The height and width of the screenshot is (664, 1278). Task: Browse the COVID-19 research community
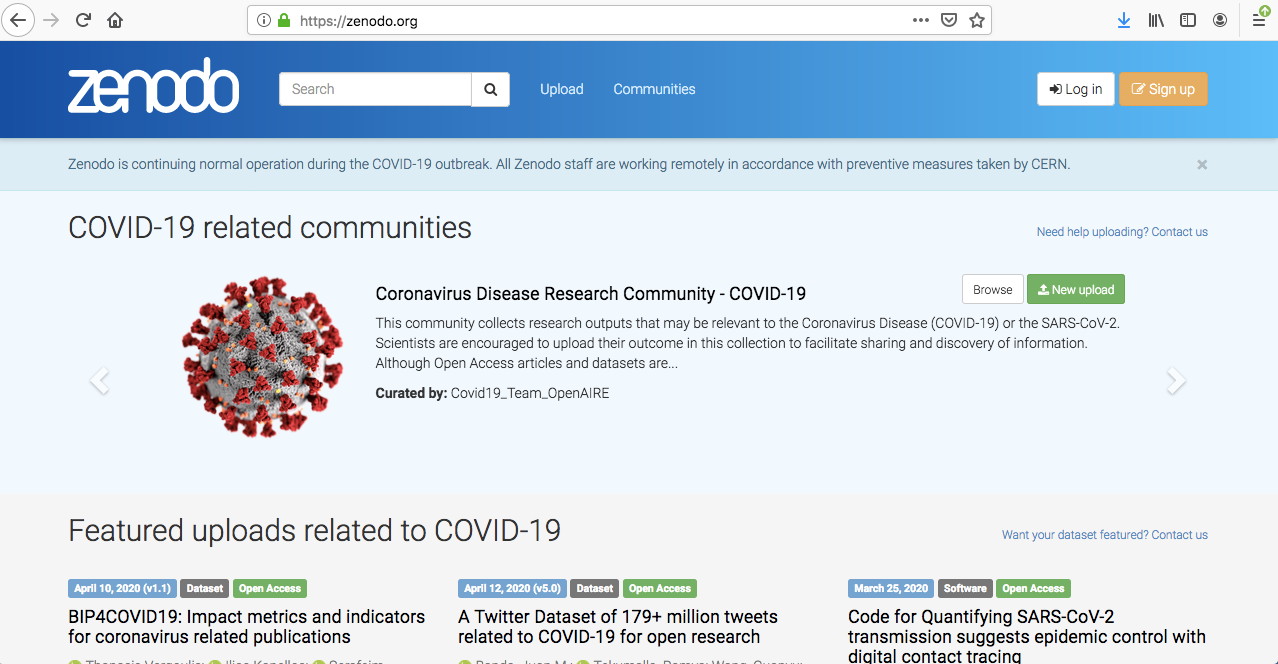pos(993,289)
